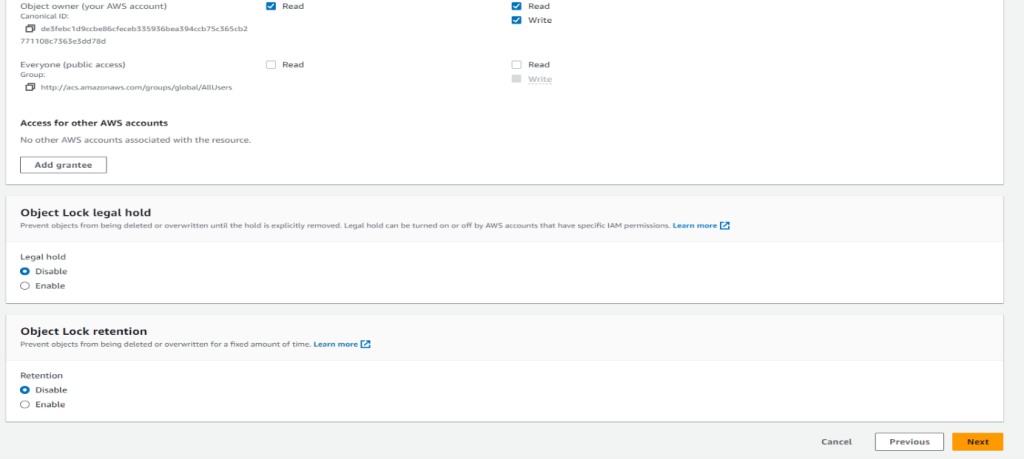
Task: Copy the Object owner canonical ID
Action: (30, 29)
